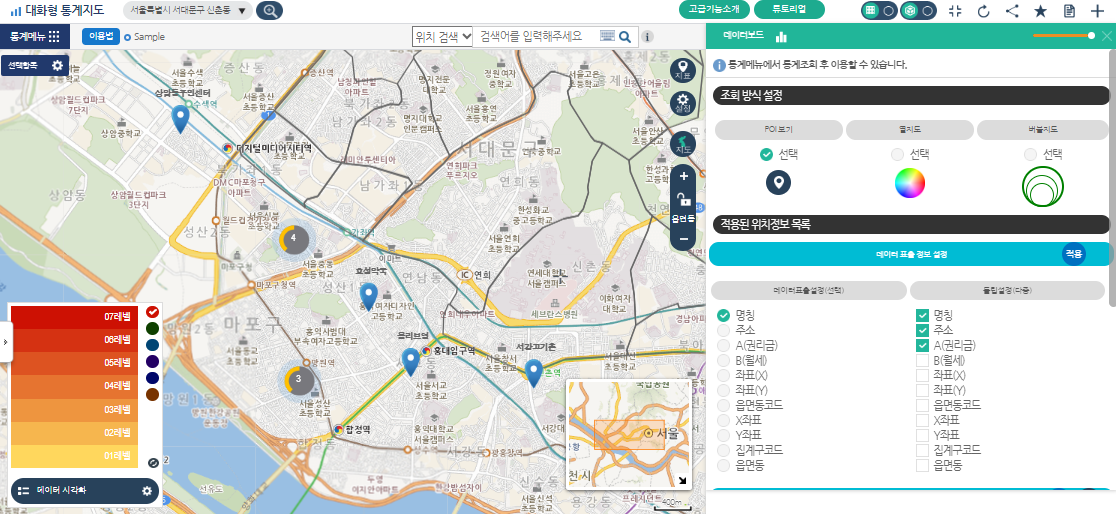The image size is (1116, 514).
Task: Open the 지표 indicator map button
Action: (683, 69)
